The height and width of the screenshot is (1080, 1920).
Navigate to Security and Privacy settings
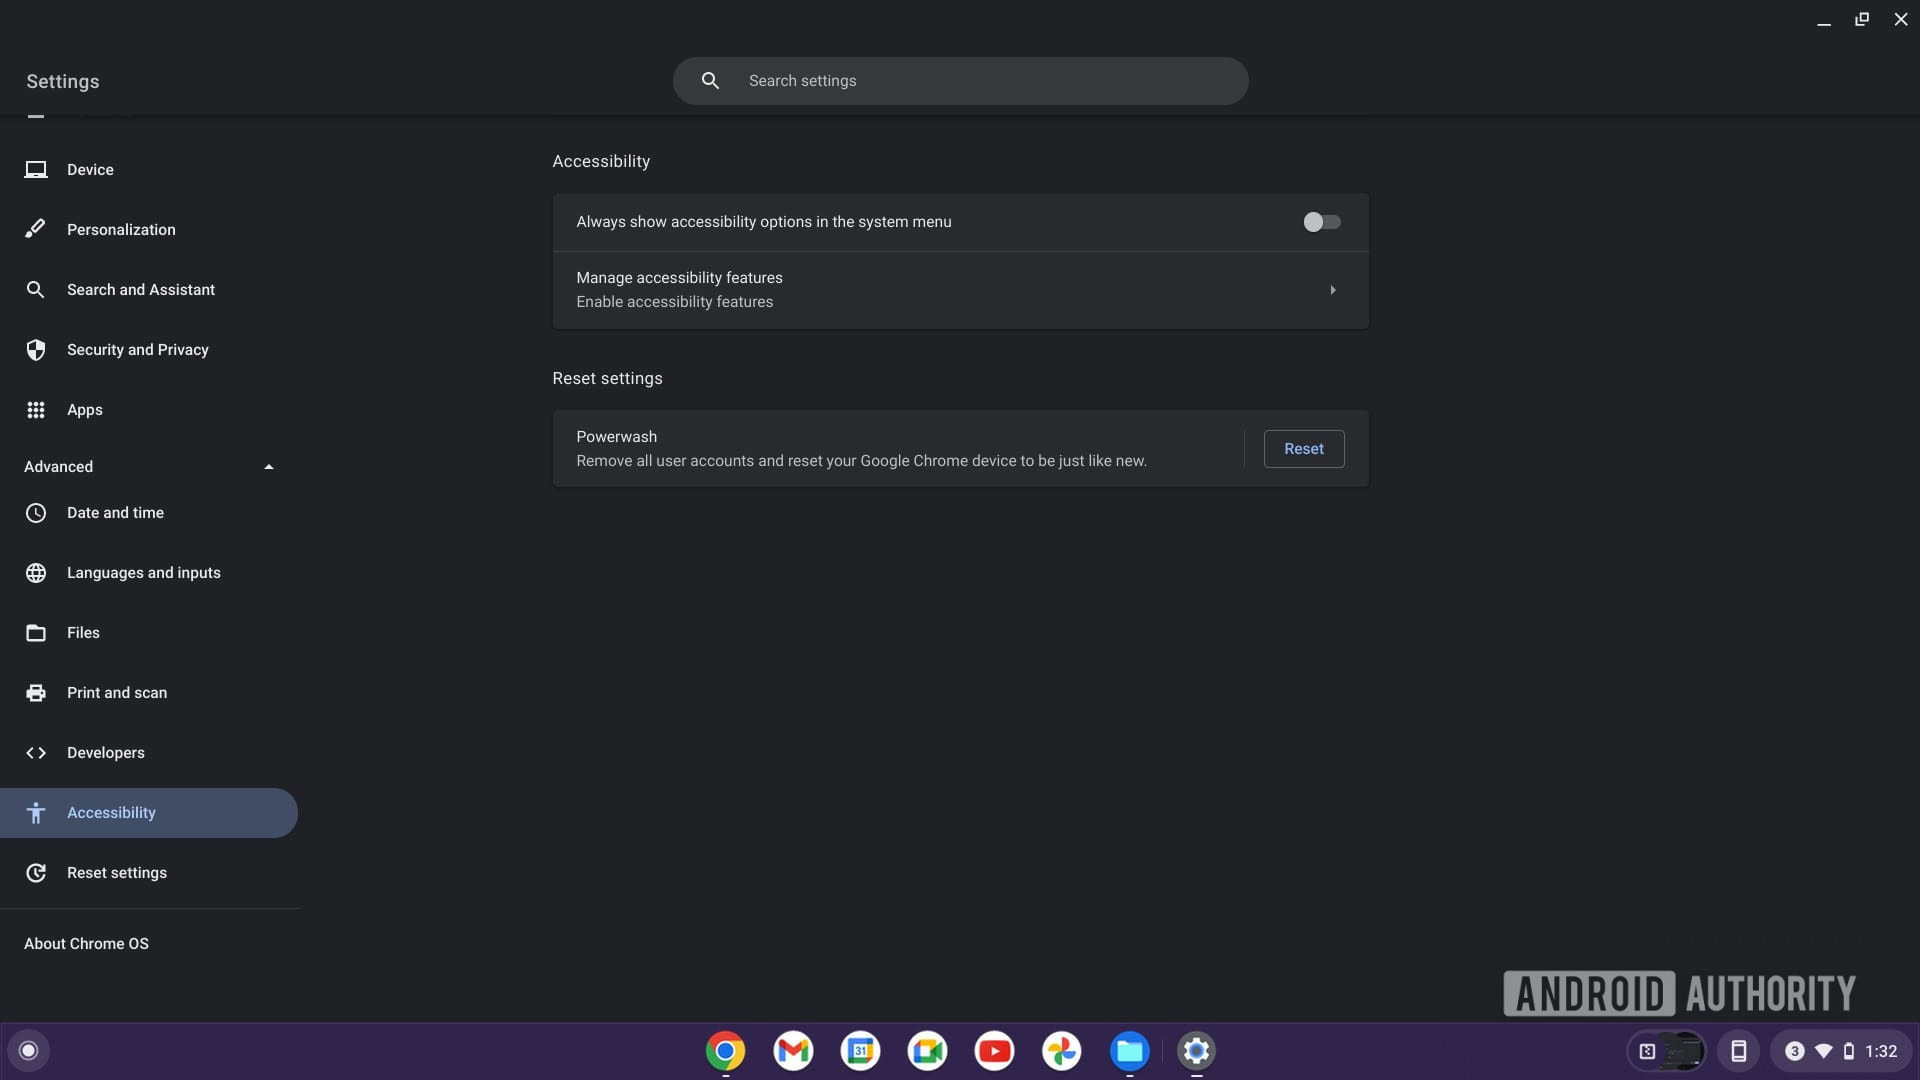click(137, 349)
